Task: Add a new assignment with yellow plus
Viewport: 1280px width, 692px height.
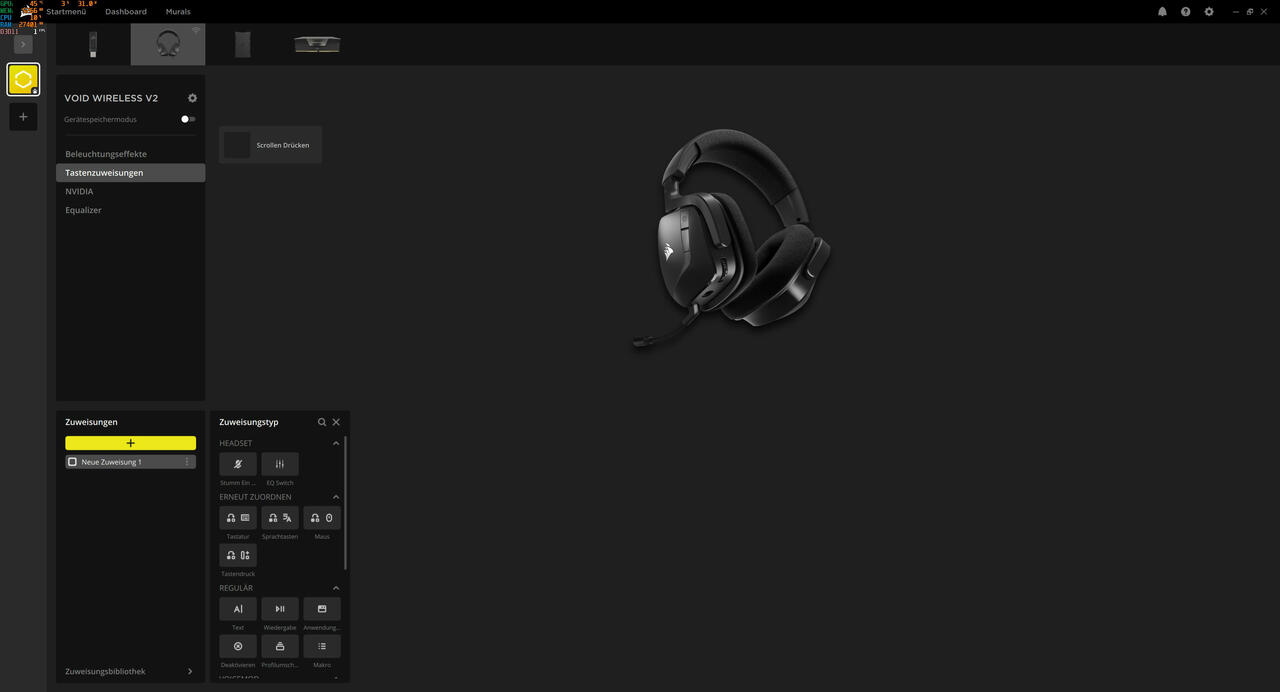Action: tap(130, 443)
